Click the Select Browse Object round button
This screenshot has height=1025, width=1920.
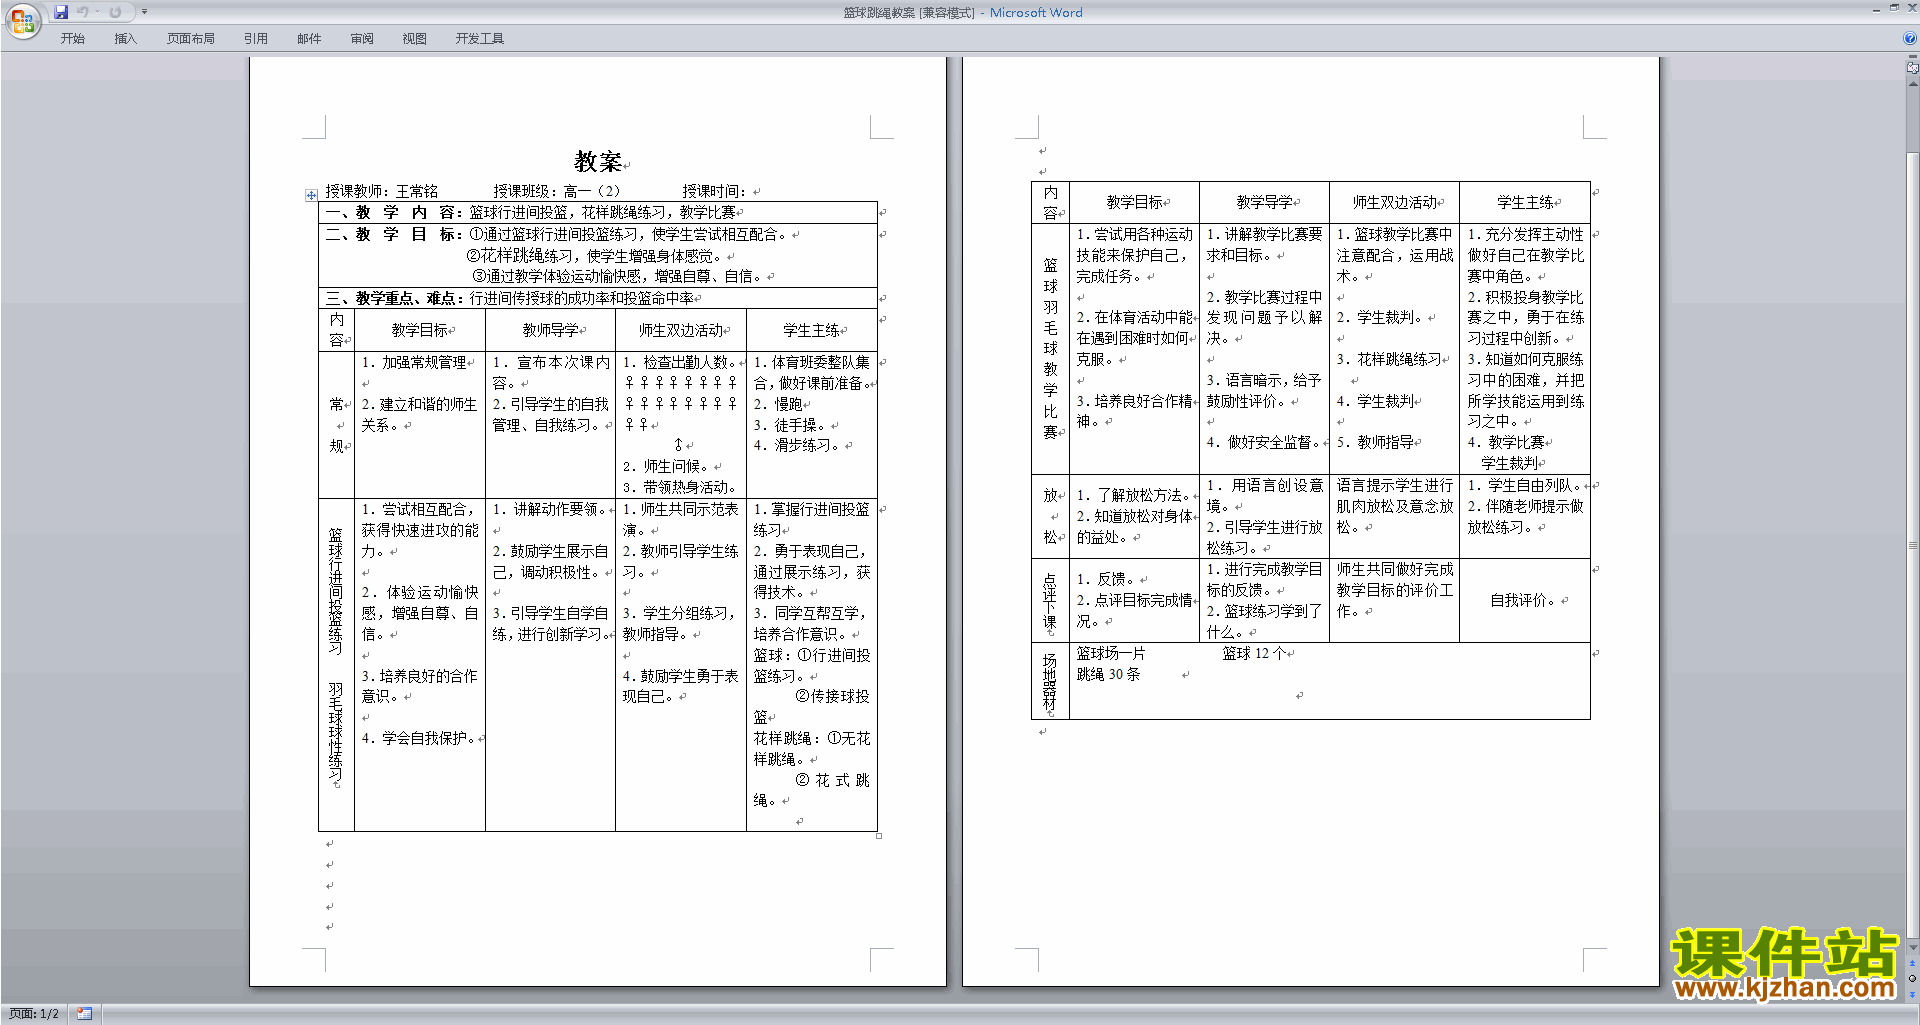click(x=1913, y=979)
